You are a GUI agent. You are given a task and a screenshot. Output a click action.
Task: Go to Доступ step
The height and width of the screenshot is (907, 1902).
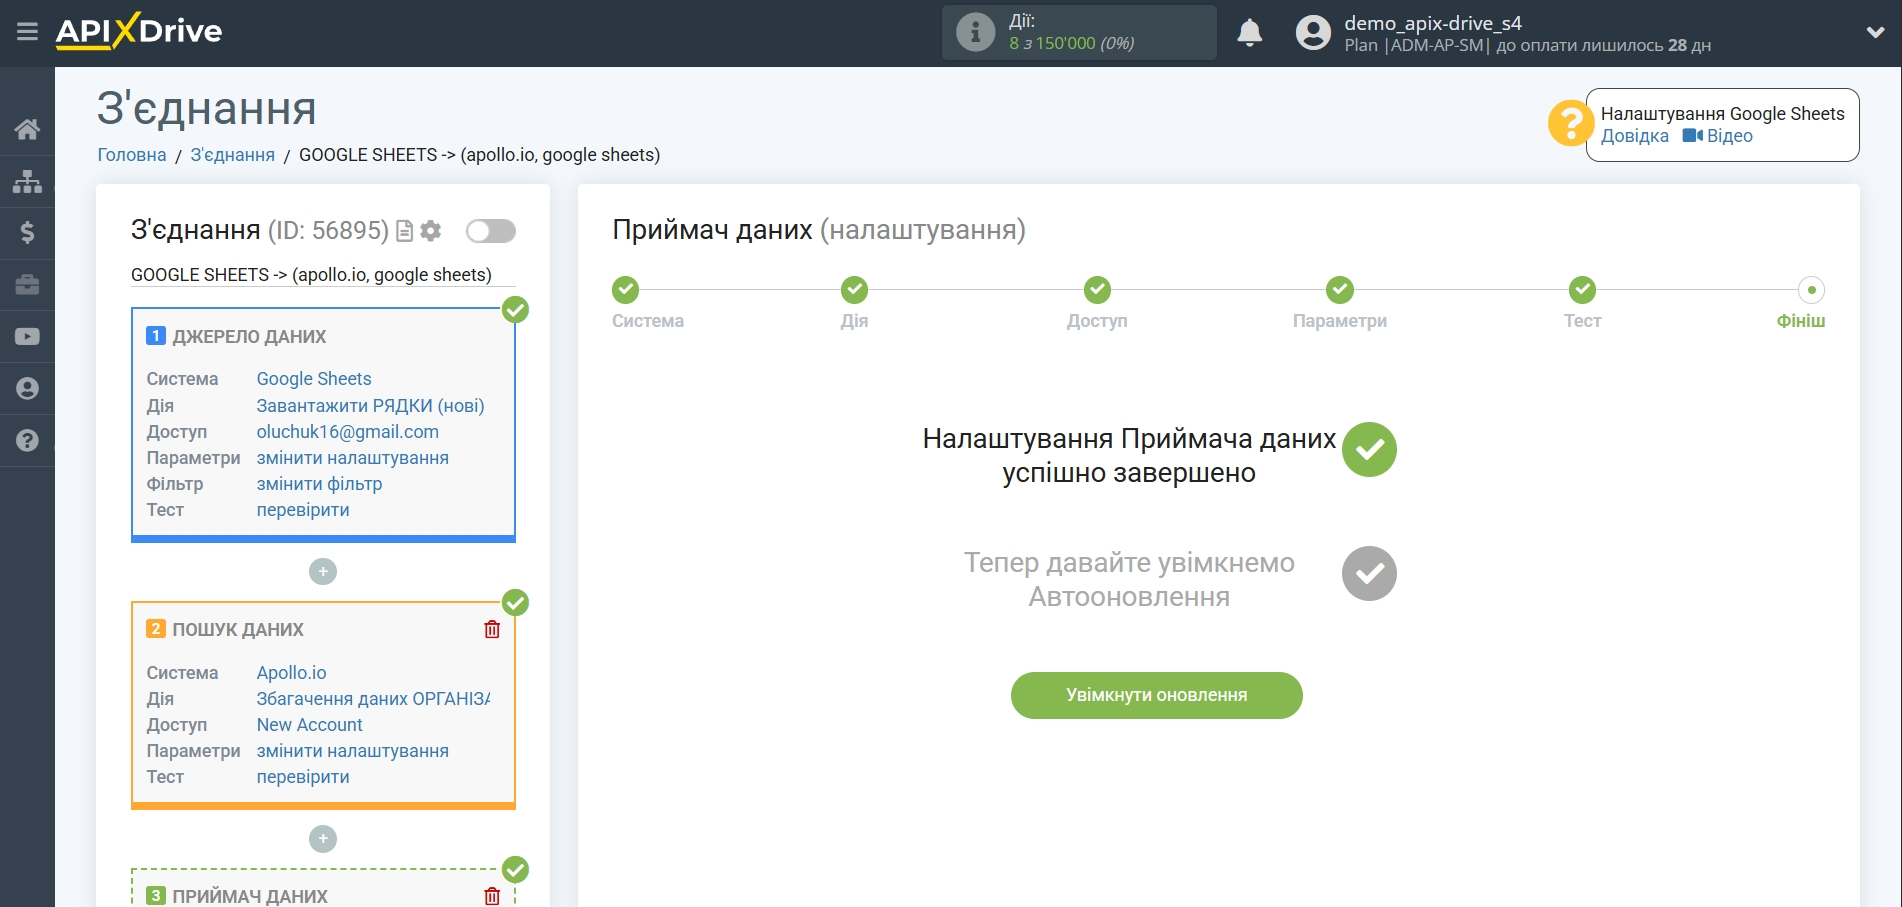1097,290
